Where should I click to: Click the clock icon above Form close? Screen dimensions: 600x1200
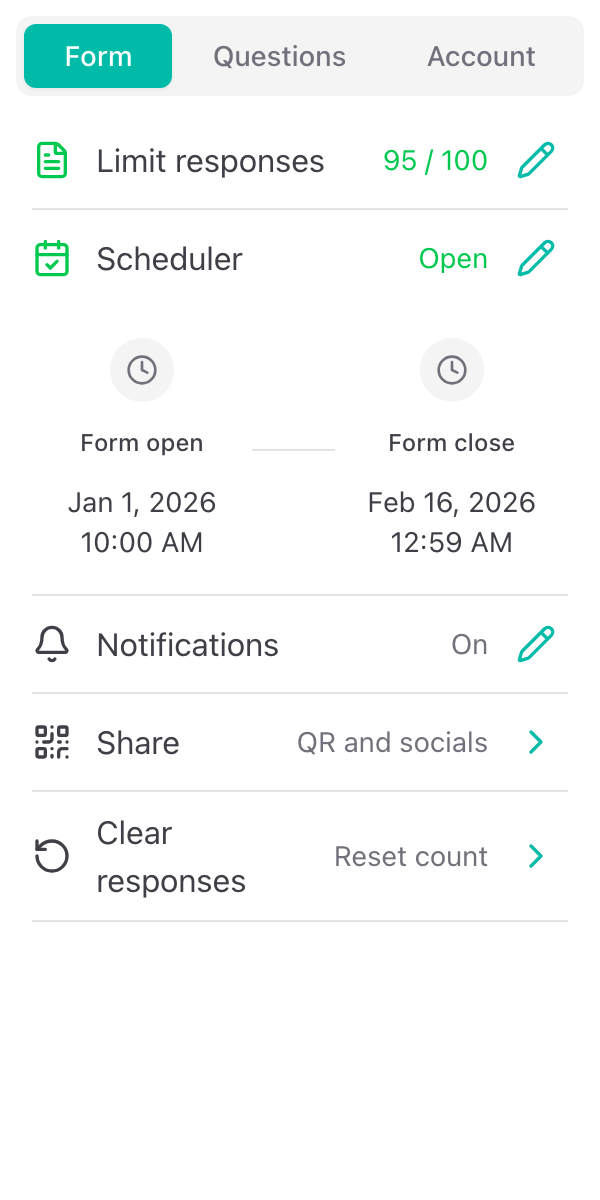click(451, 370)
